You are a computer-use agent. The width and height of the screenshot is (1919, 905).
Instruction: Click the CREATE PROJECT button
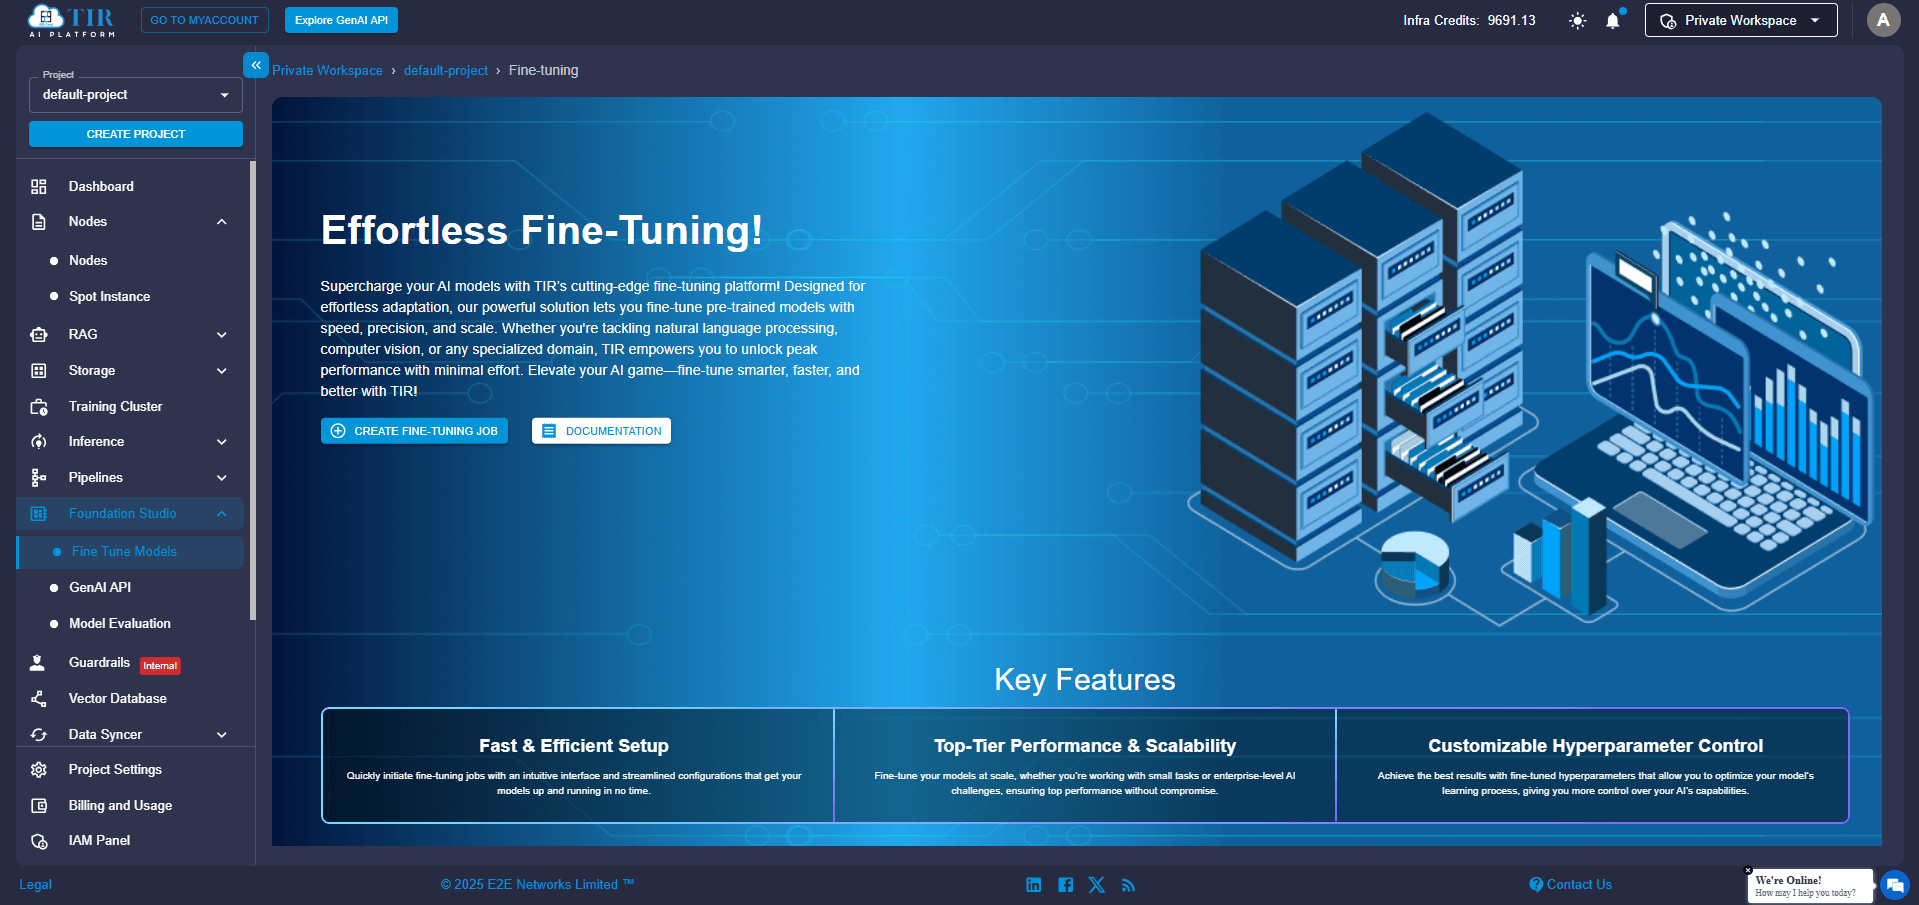tap(136, 134)
